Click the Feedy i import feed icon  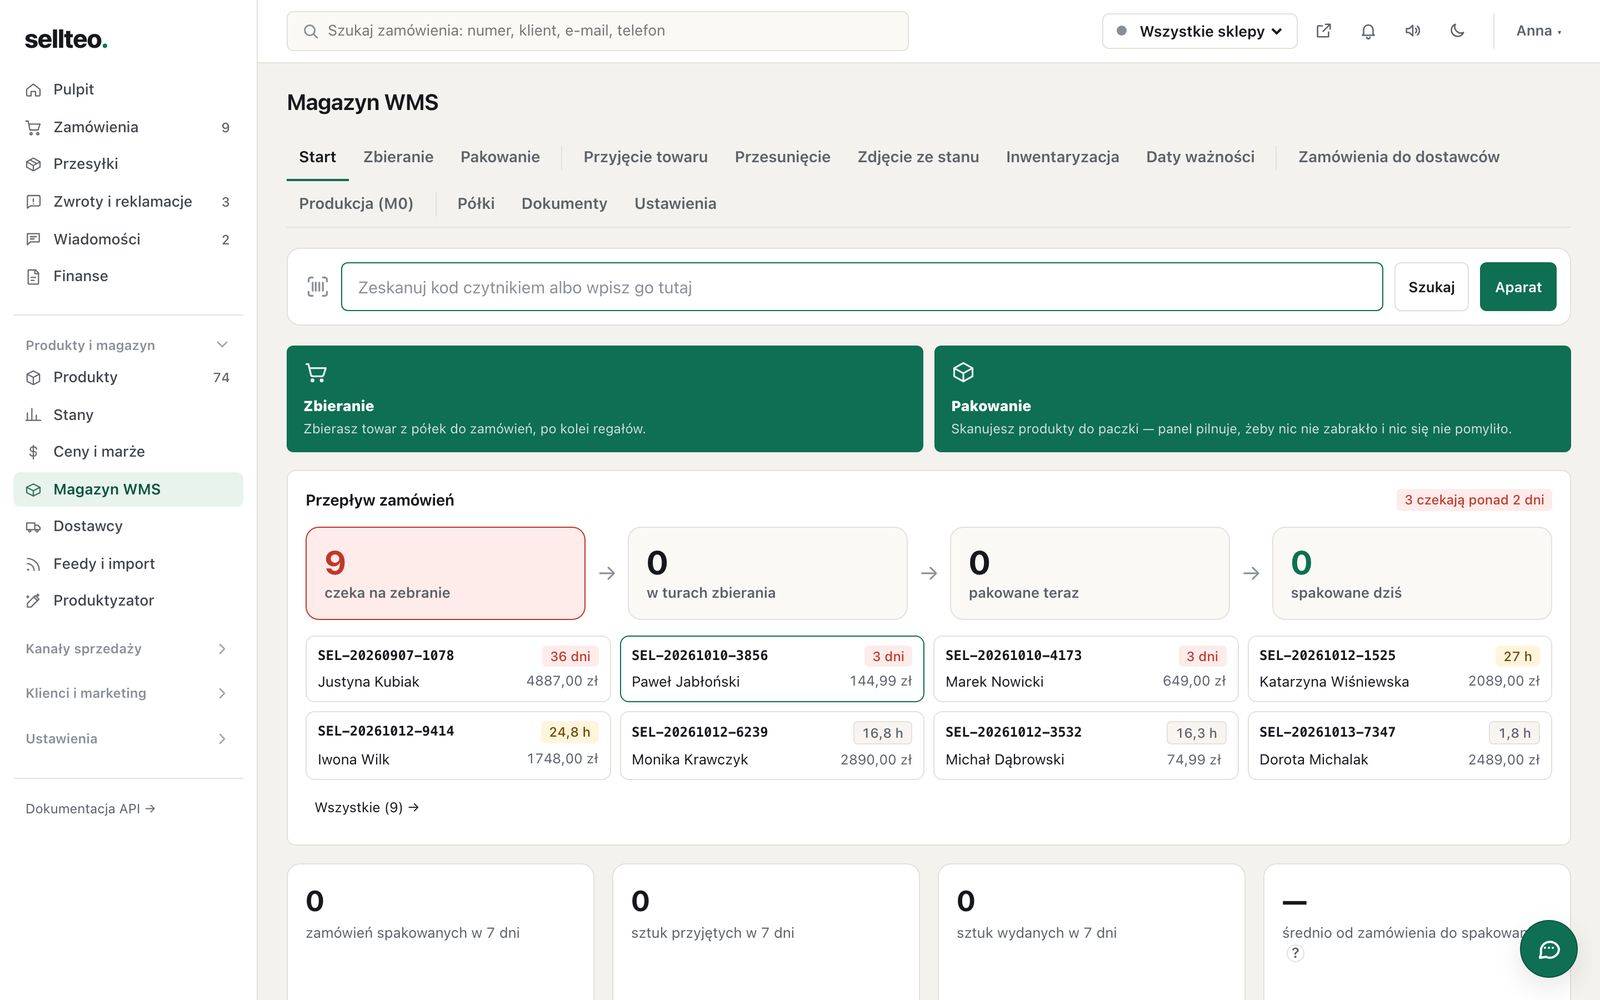coord(33,564)
